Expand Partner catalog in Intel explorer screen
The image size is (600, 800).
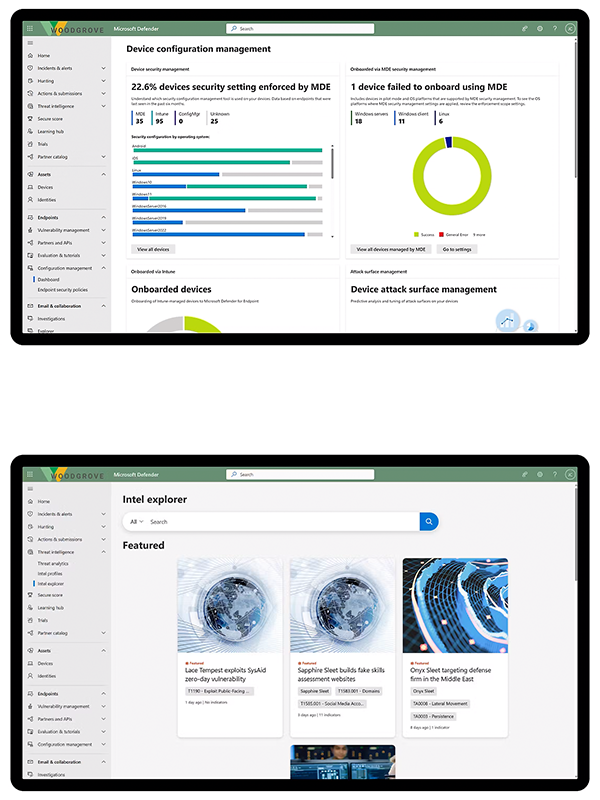[104, 633]
